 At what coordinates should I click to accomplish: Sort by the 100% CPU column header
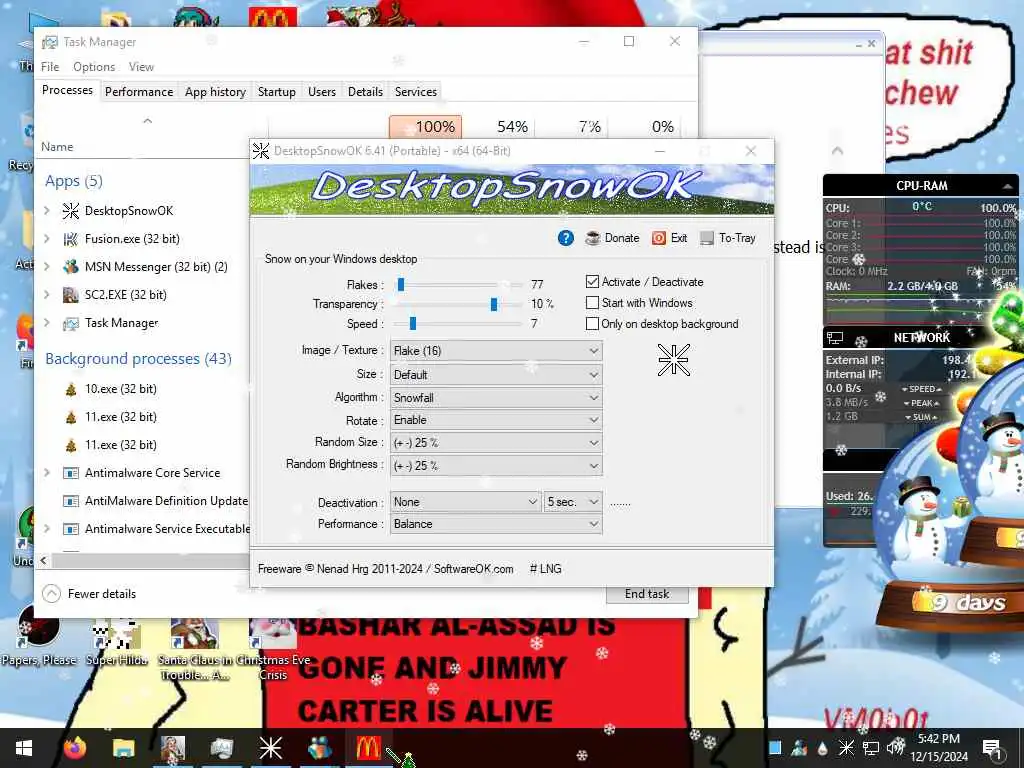click(x=426, y=127)
